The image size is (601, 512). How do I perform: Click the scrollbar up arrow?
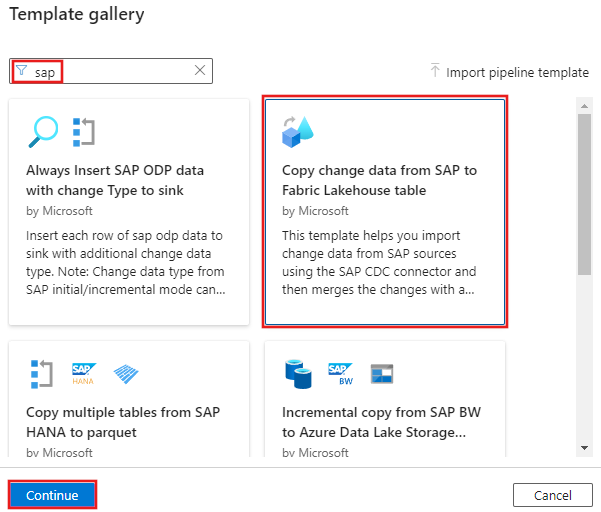pyautogui.click(x=584, y=106)
